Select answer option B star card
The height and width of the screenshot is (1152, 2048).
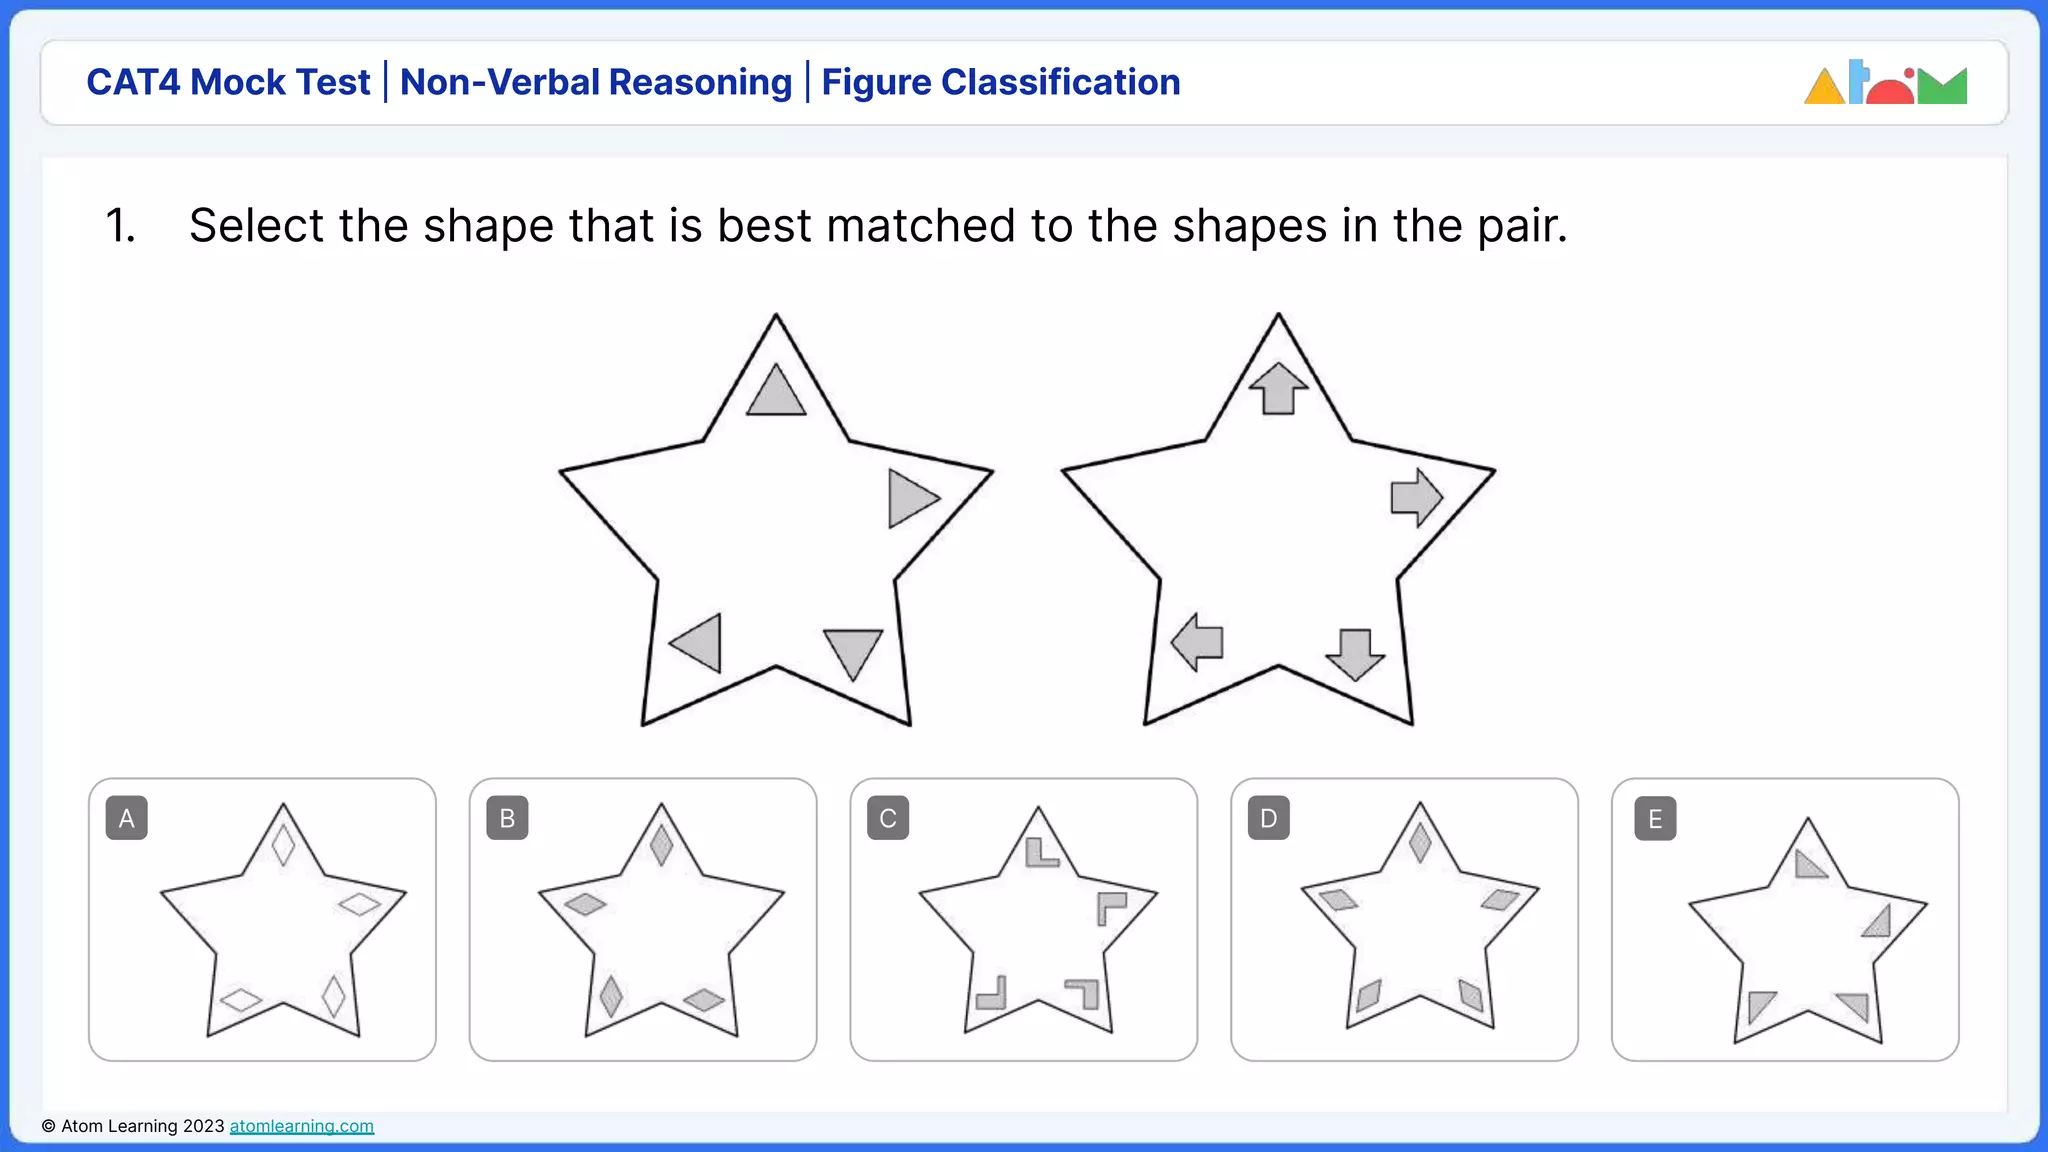pyautogui.click(x=643, y=920)
